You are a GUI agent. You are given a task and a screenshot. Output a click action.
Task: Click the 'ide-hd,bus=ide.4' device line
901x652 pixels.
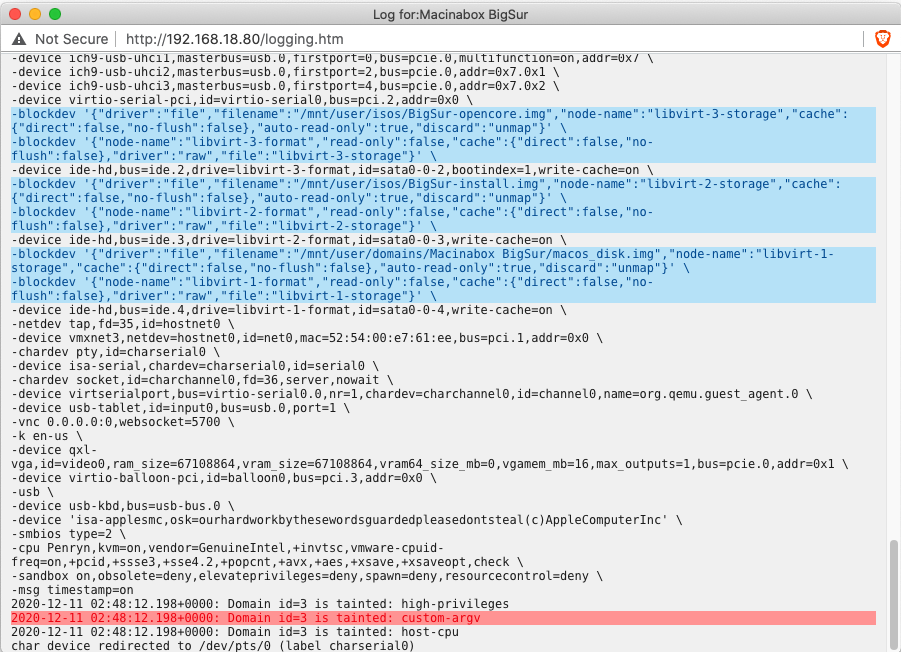tap(288, 310)
